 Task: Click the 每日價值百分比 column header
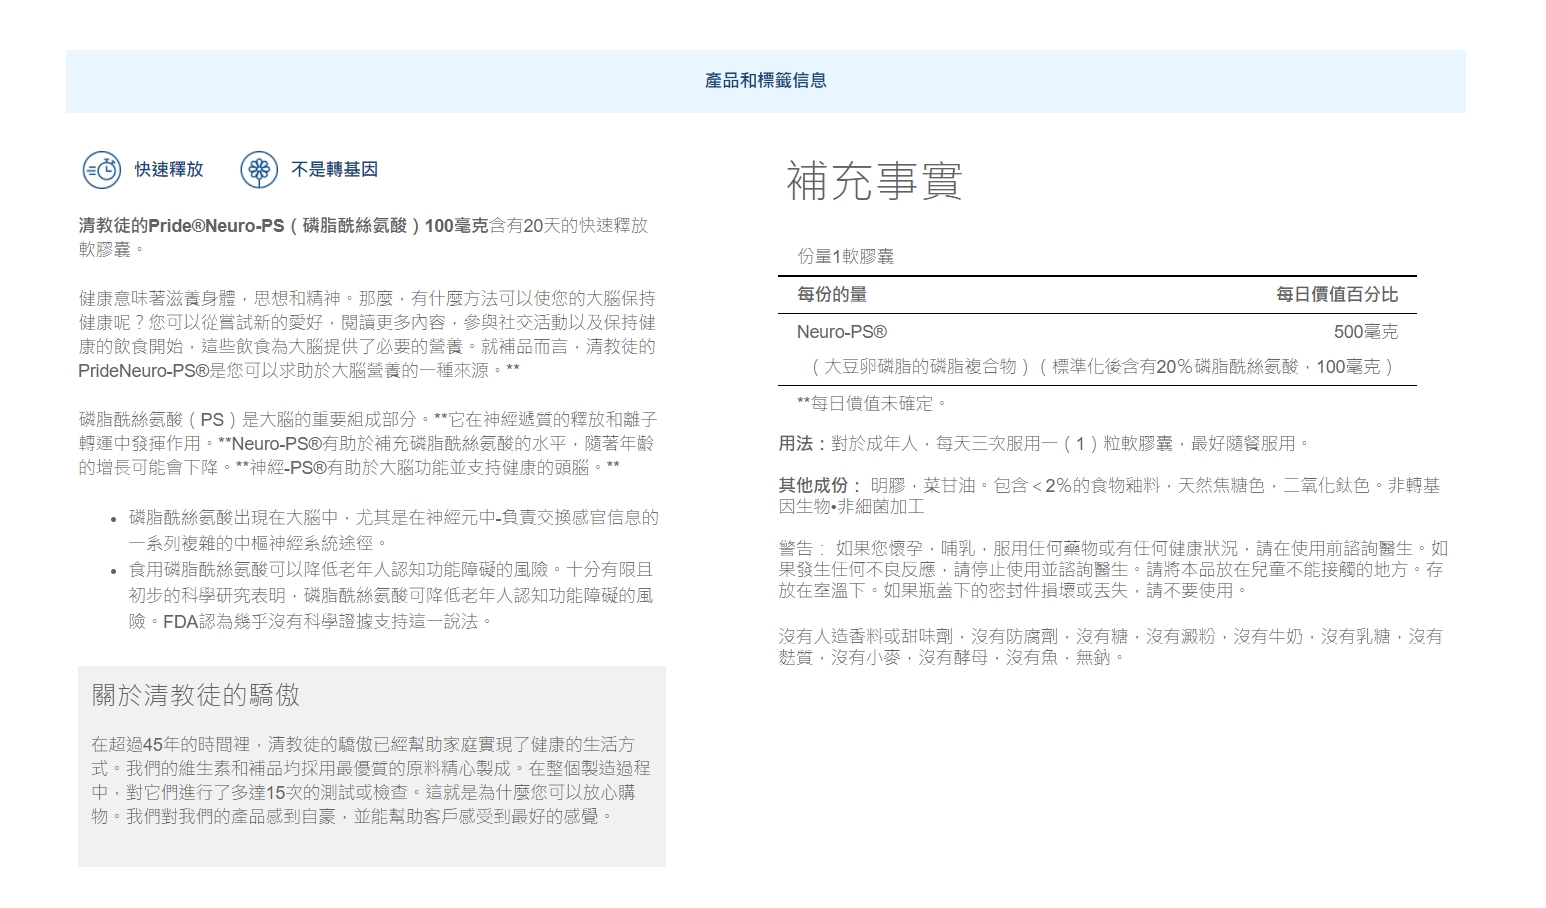pos(1337,294)
